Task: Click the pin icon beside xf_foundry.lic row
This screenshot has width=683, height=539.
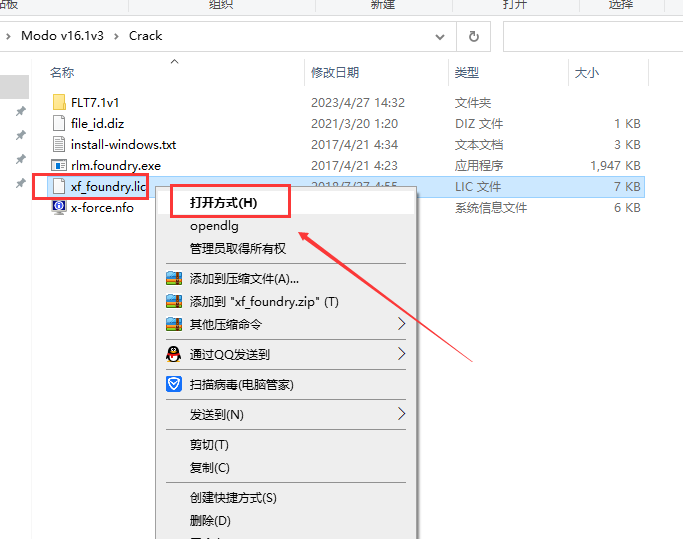Action: [20, 183]
